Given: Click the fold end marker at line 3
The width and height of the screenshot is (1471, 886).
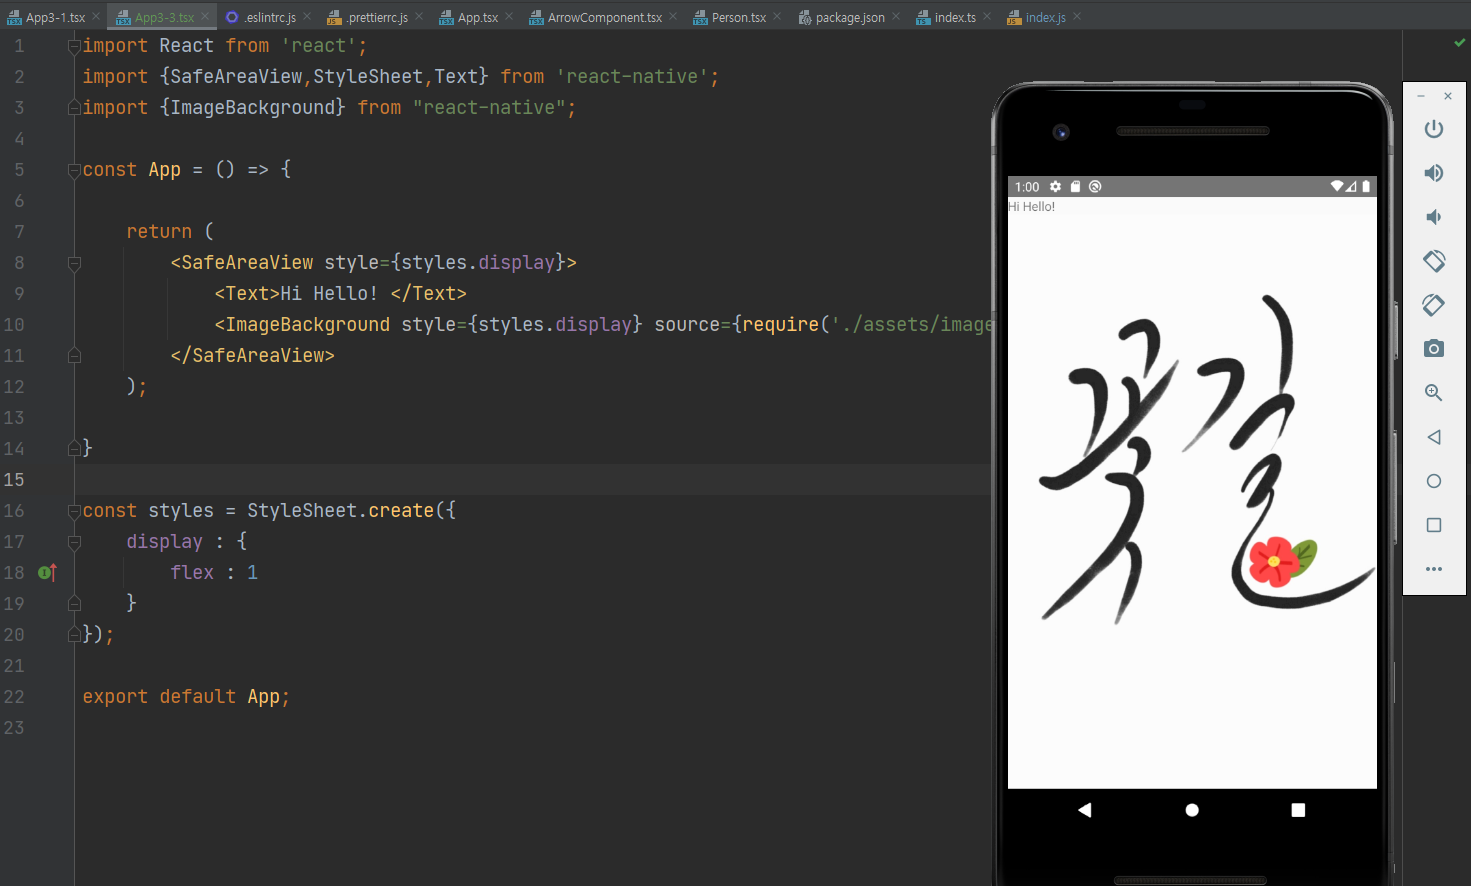Looking at the screenshot, I should coord(74,107).
